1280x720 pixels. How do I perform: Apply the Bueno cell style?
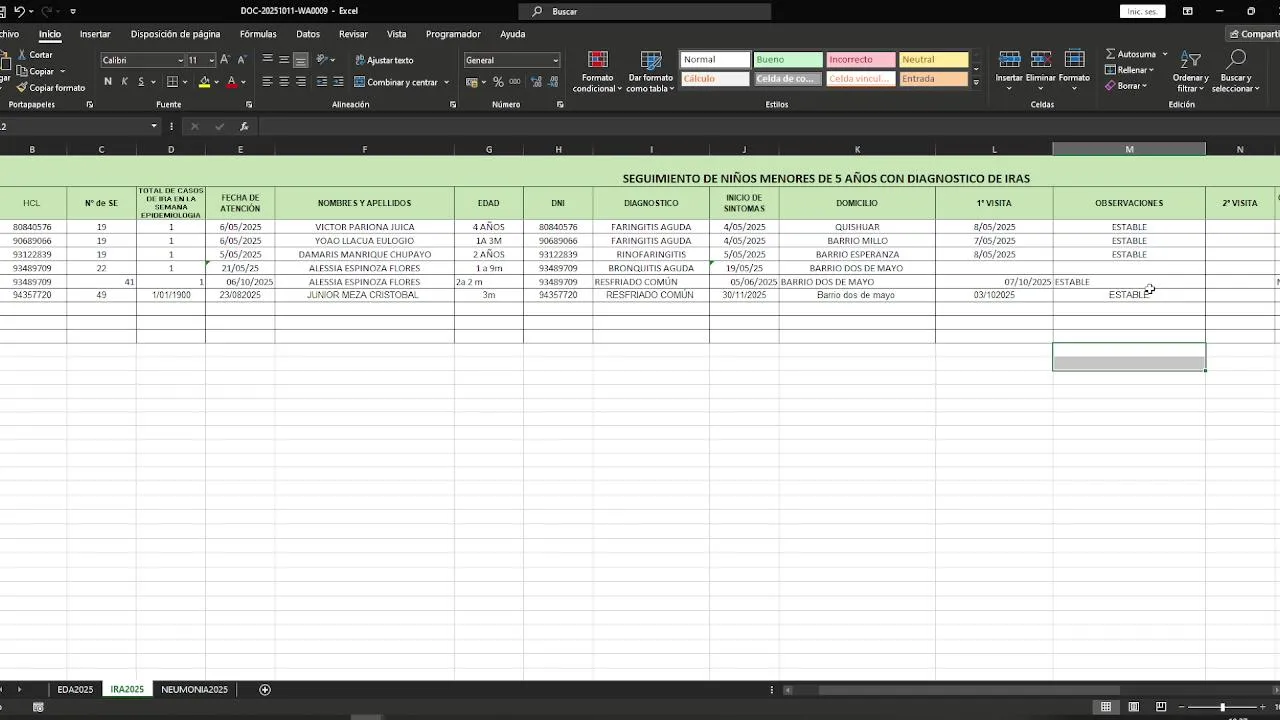788,60
